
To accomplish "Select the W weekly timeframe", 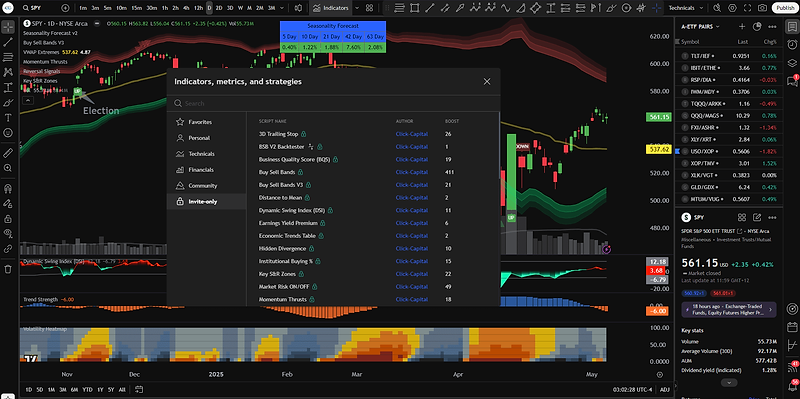I will (x=241, y=8).
